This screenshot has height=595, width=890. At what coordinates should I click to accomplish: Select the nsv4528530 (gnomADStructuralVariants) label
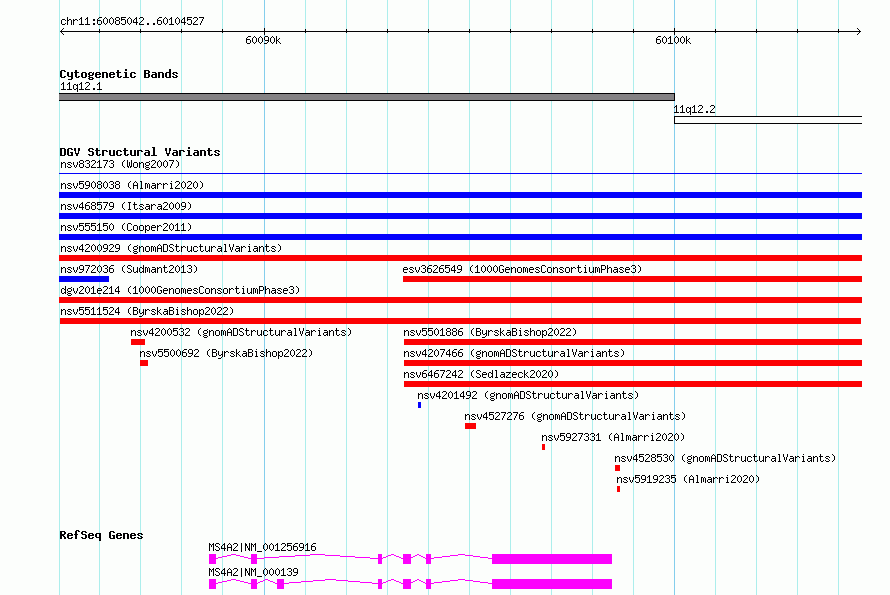(725, 459)
